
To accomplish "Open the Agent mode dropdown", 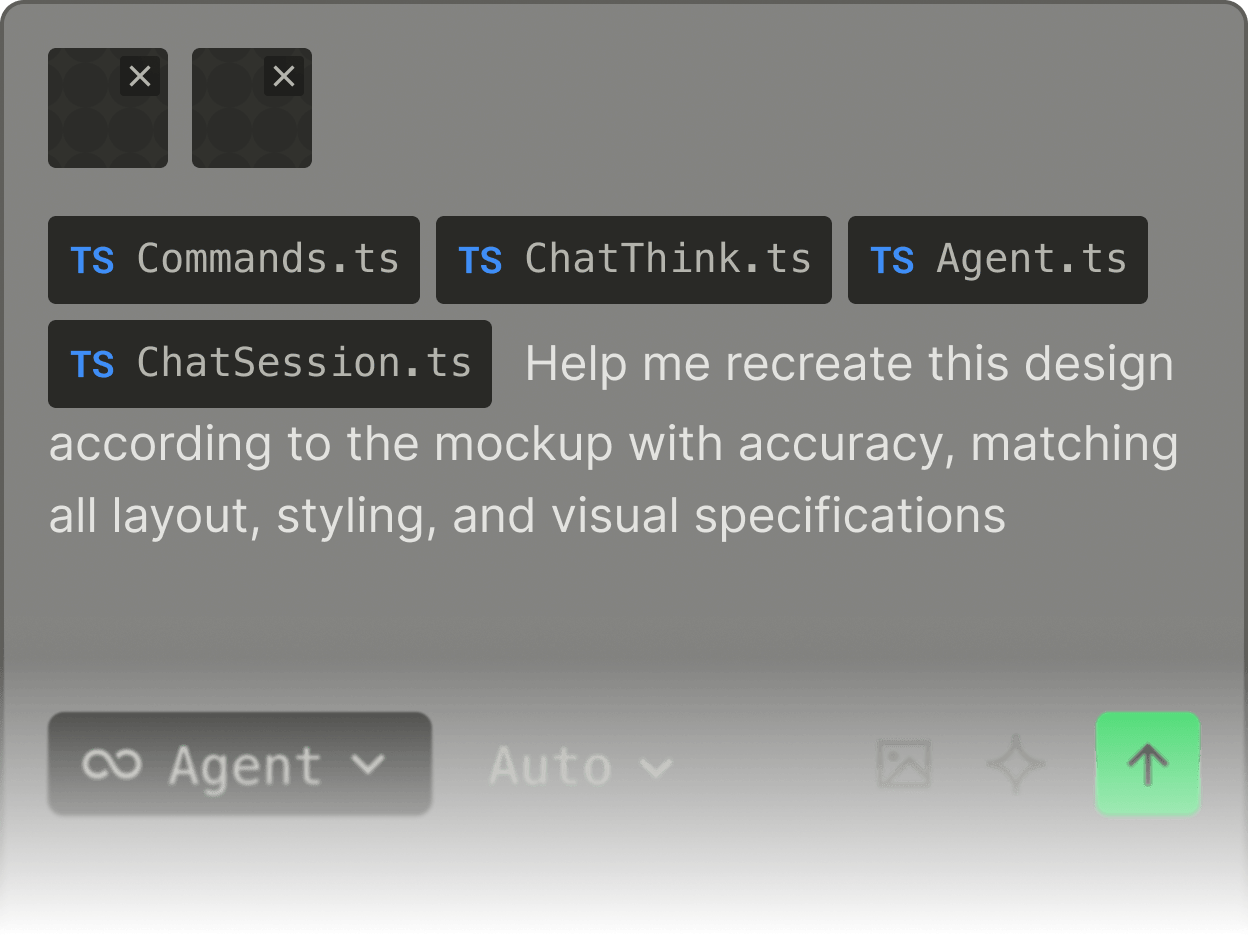I will (x=240, y=765).
